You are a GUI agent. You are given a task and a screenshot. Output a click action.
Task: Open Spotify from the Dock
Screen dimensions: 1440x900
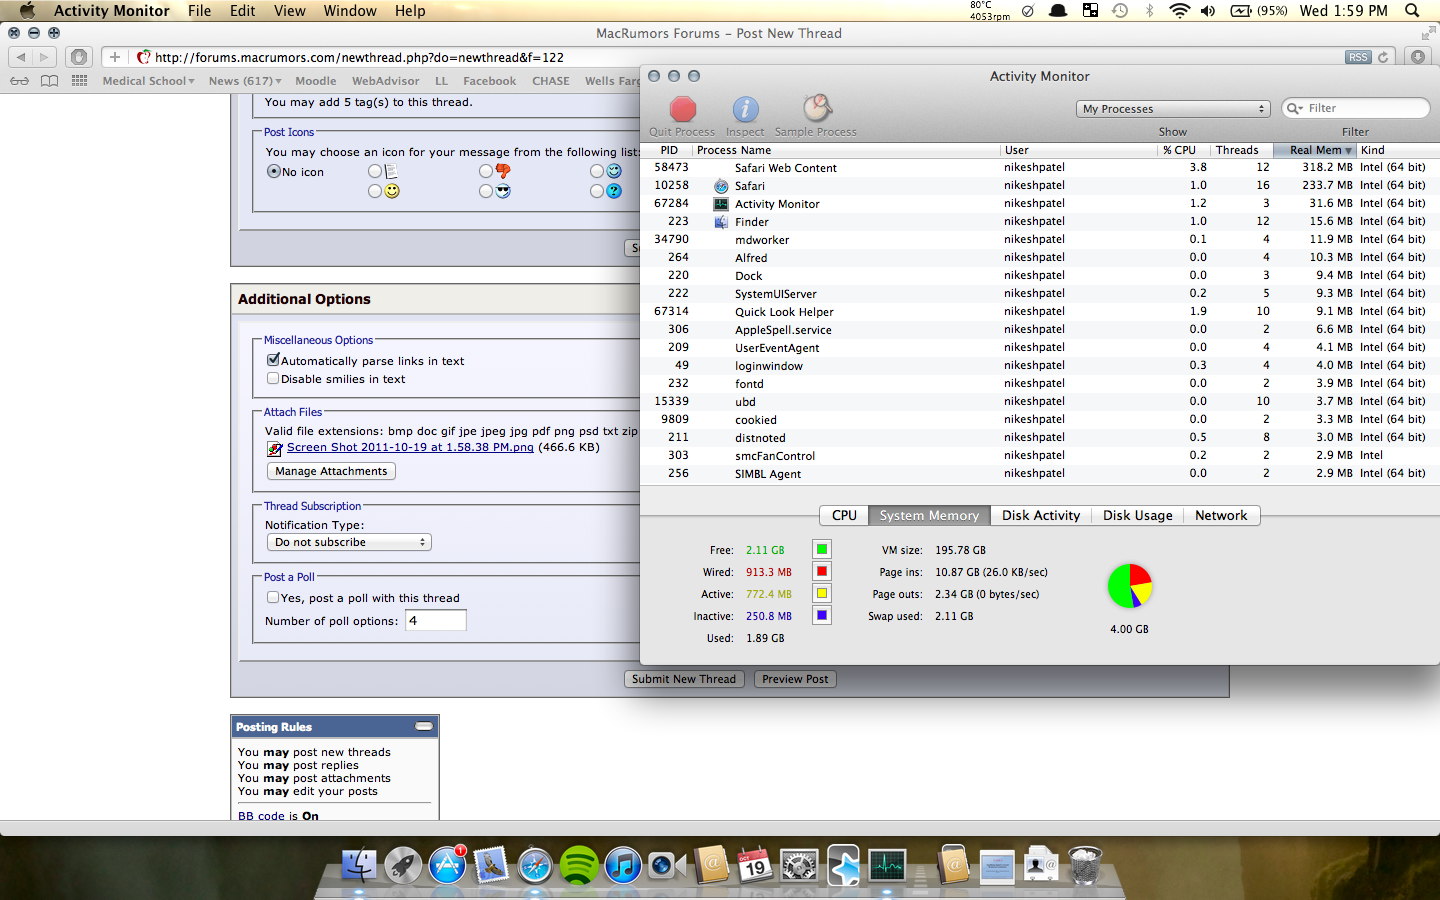[579, 865]
